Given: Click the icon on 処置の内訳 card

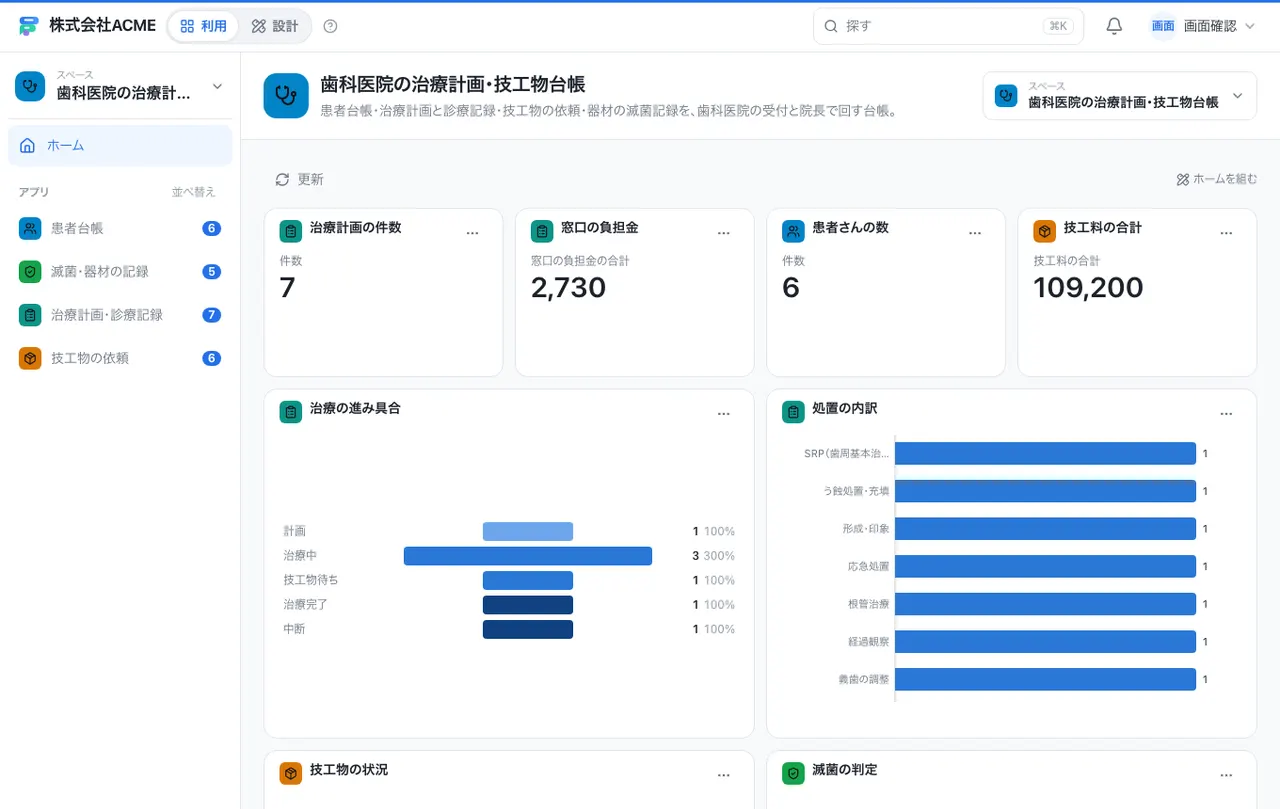Looking at the screenshot, I should tap(793, 412).
